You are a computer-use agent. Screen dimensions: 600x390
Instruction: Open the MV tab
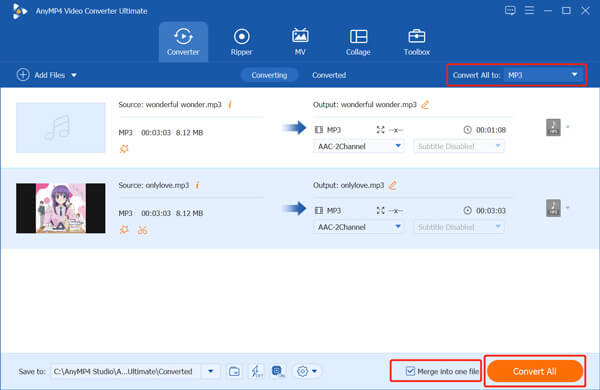pyautogui.click(x=300, y=42)
